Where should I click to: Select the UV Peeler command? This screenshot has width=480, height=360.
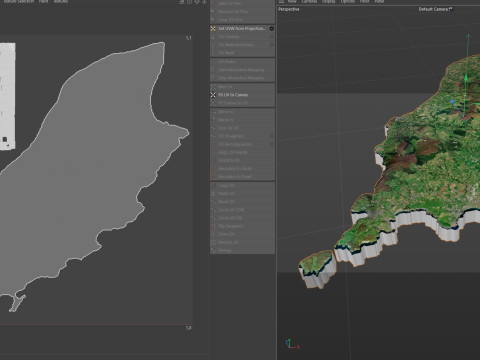pyautogui.click(x=242, y=62)
